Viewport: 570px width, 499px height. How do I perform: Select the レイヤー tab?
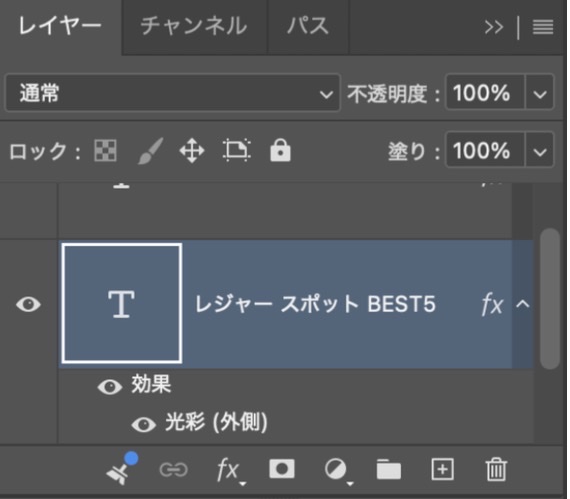[x=60, y=26]
